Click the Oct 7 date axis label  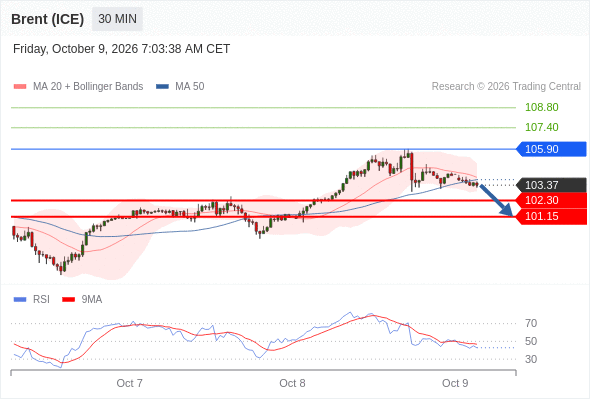pyautogui.click(x=129, y=383)
